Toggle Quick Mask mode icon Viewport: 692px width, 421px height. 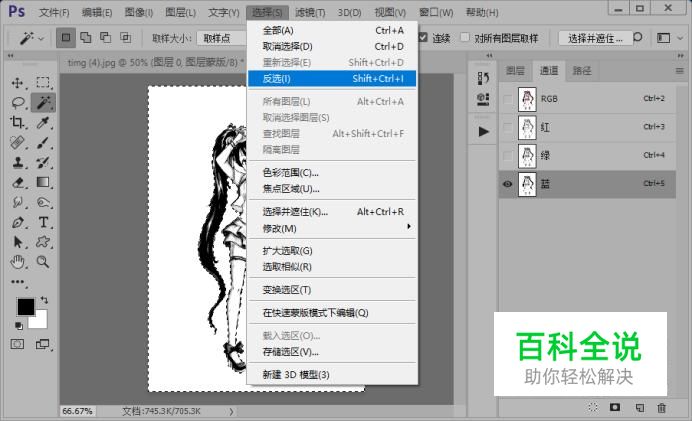pos(18,344)
